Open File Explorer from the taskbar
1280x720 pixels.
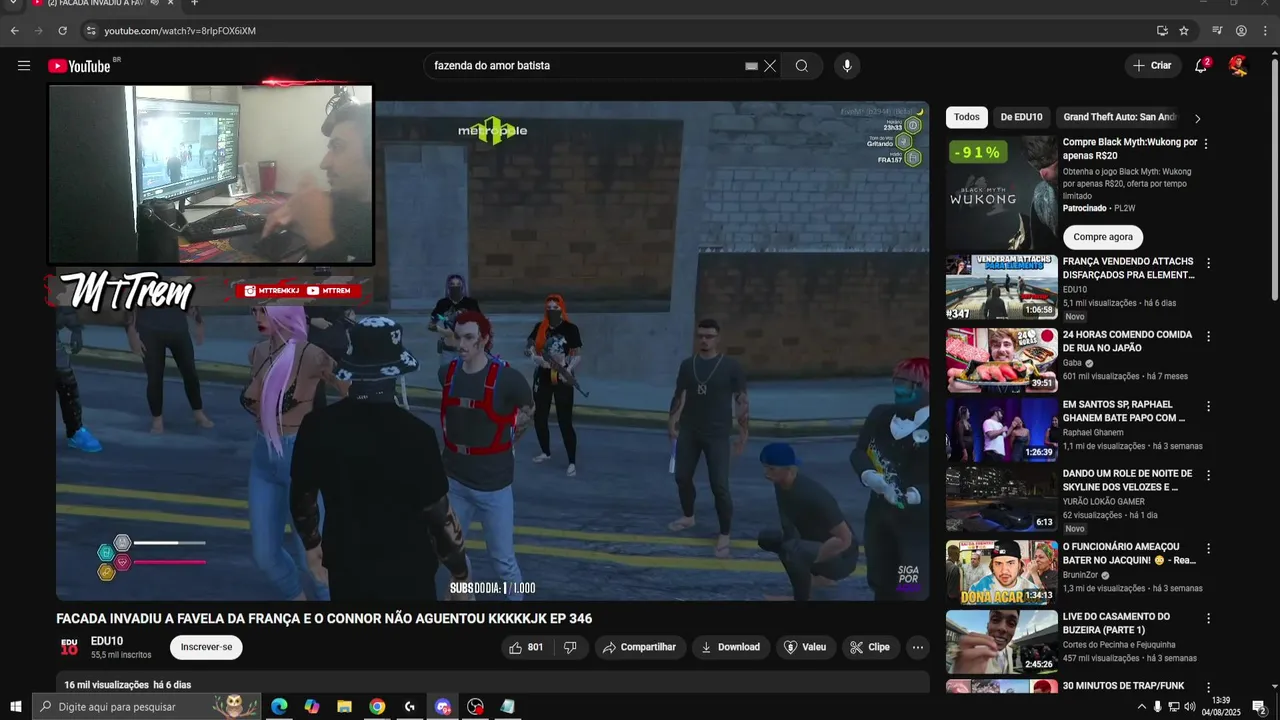click(344, 707)
